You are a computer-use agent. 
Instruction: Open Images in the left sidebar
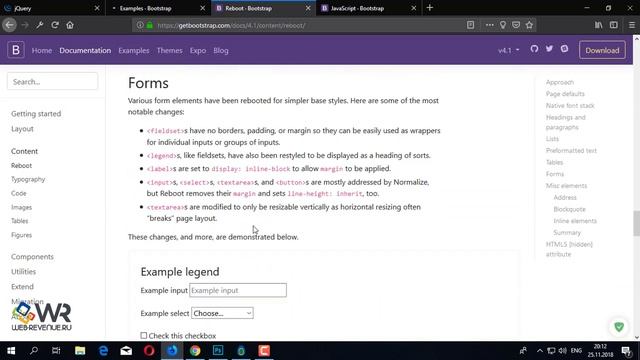[x=22, y=207]
